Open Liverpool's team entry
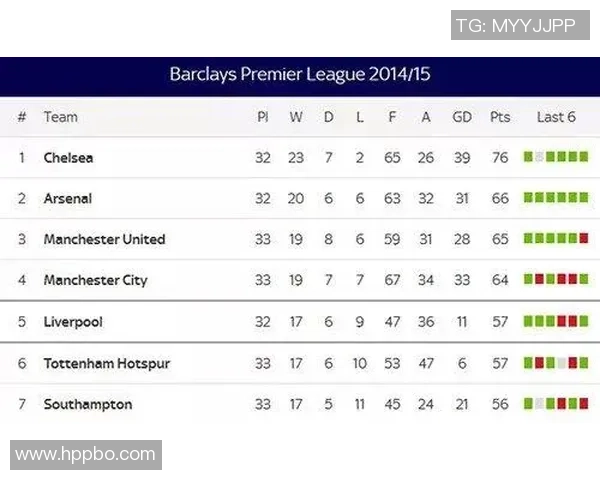The height and width of the screenshot is (480, 600). [73, 322]
